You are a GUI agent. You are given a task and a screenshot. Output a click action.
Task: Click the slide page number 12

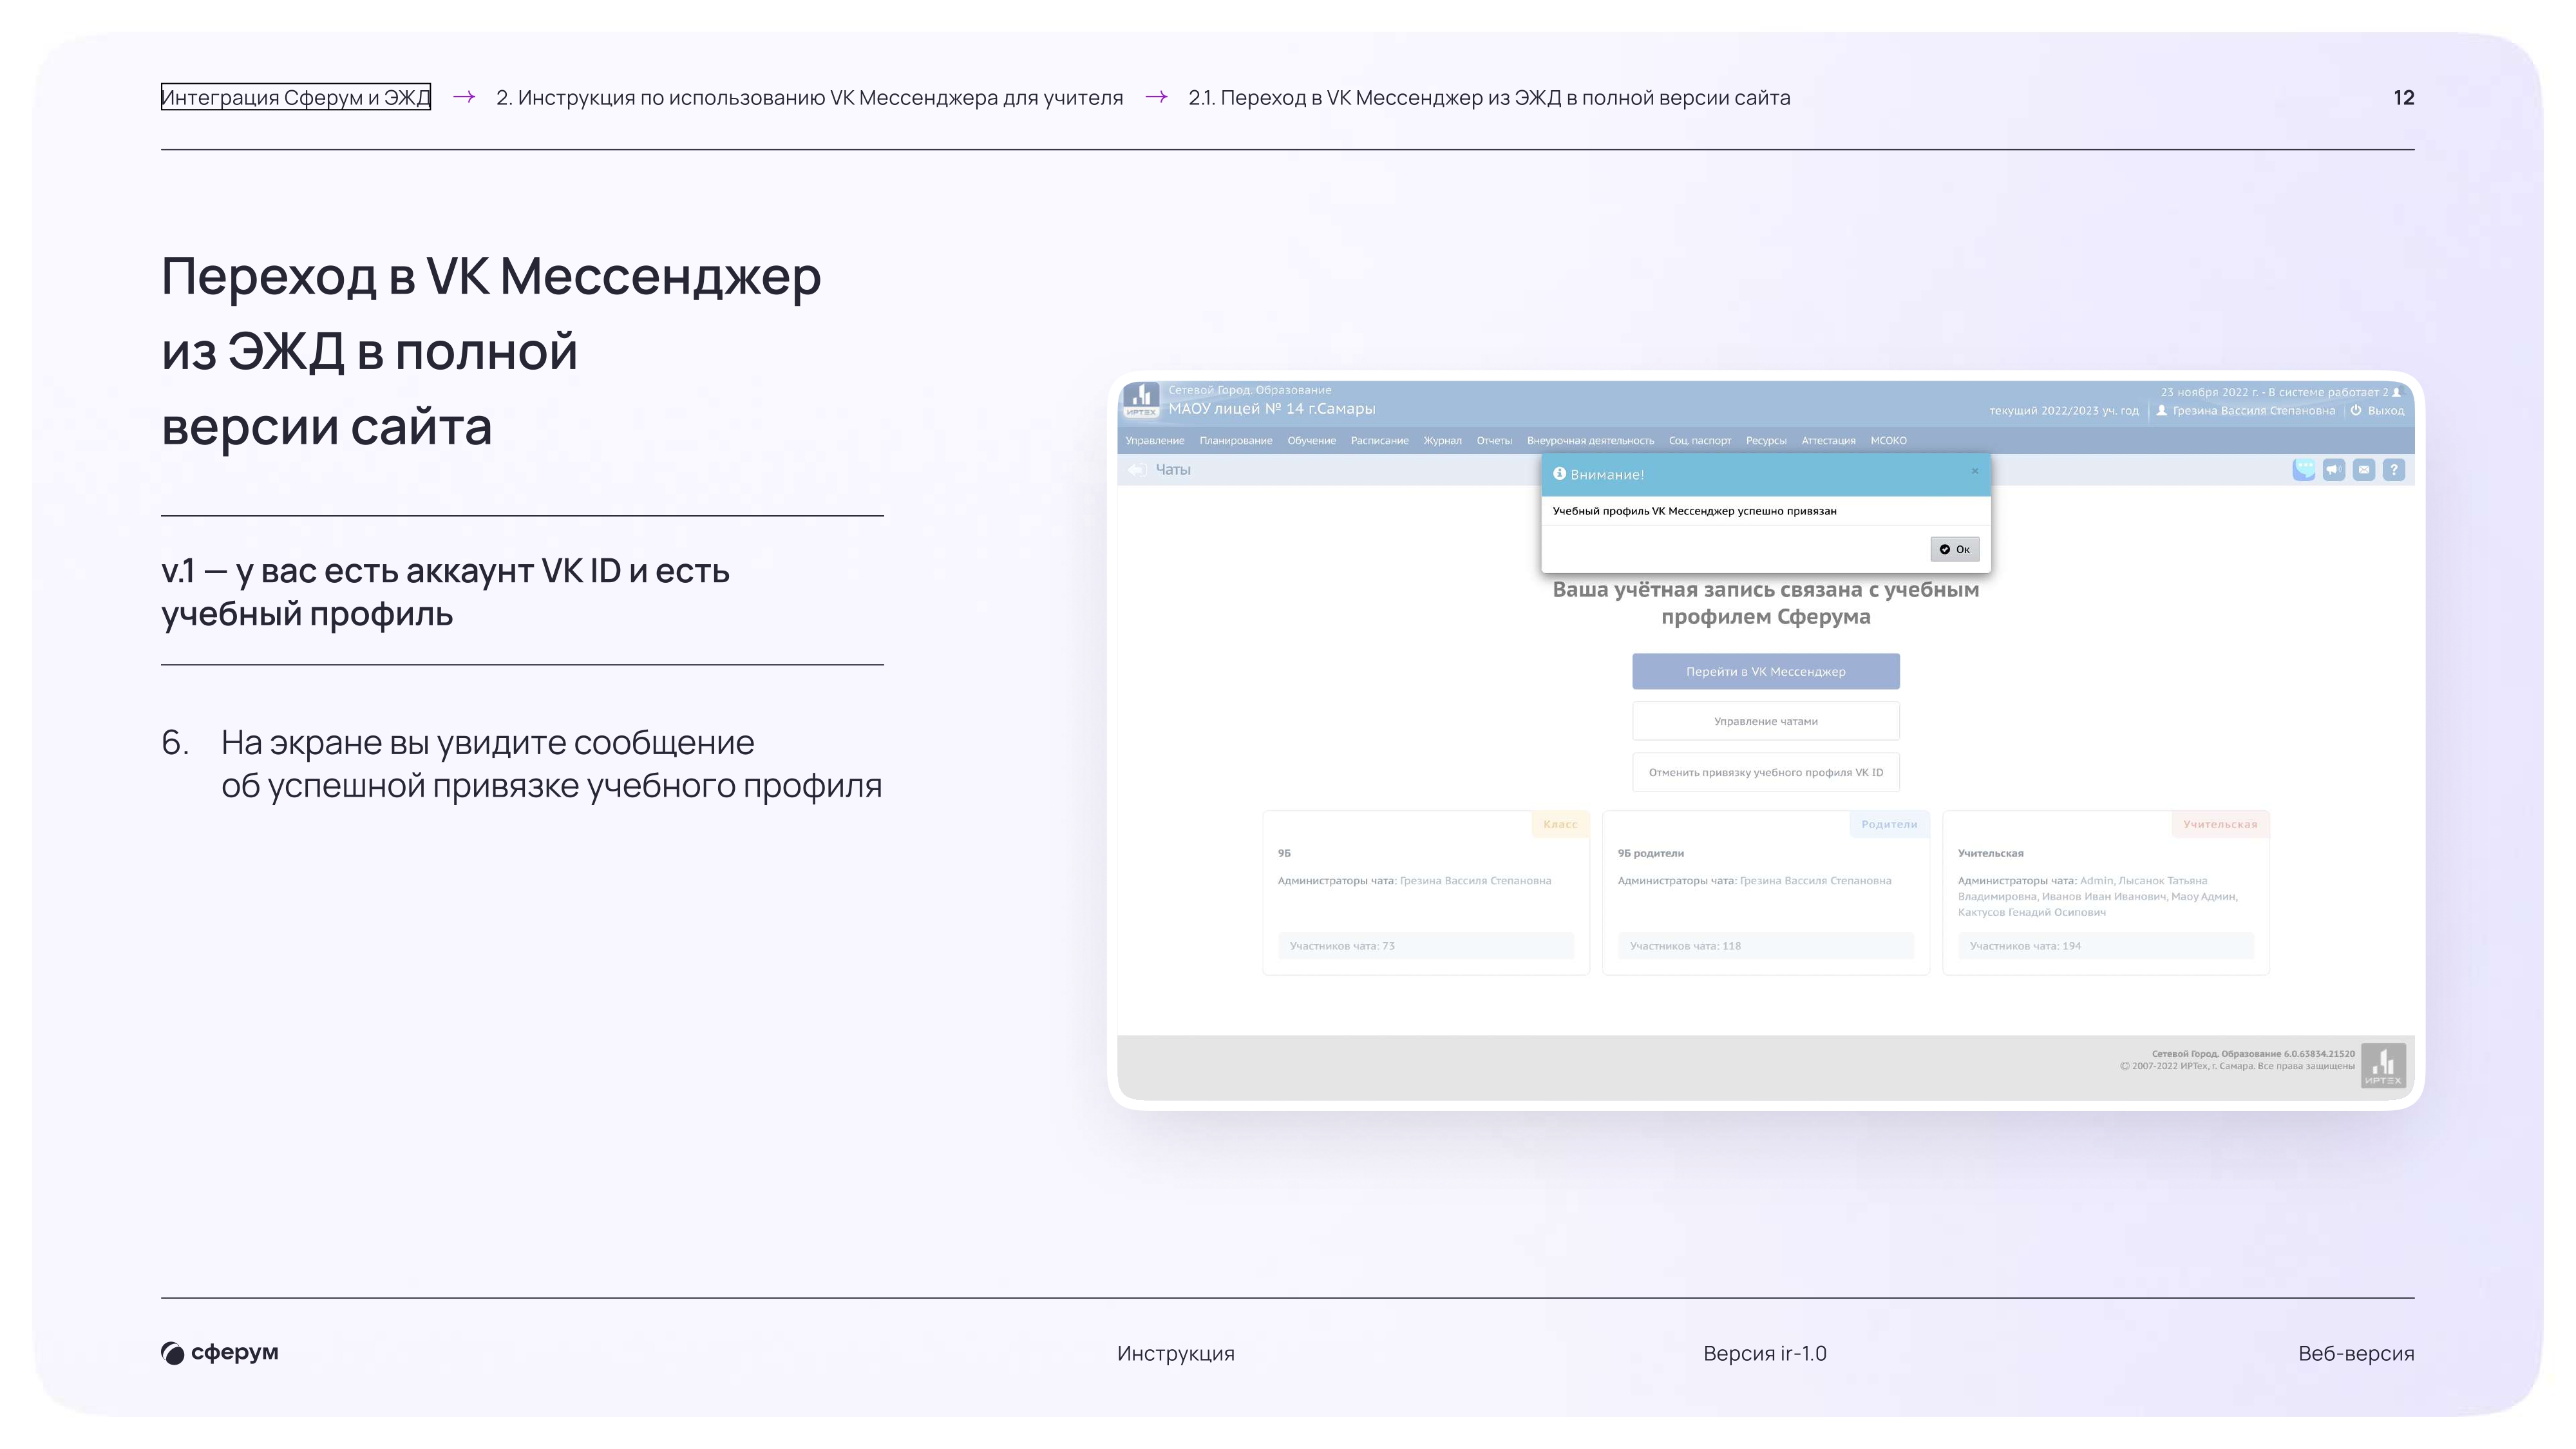pyautogui.click(x=2404, y=97)
